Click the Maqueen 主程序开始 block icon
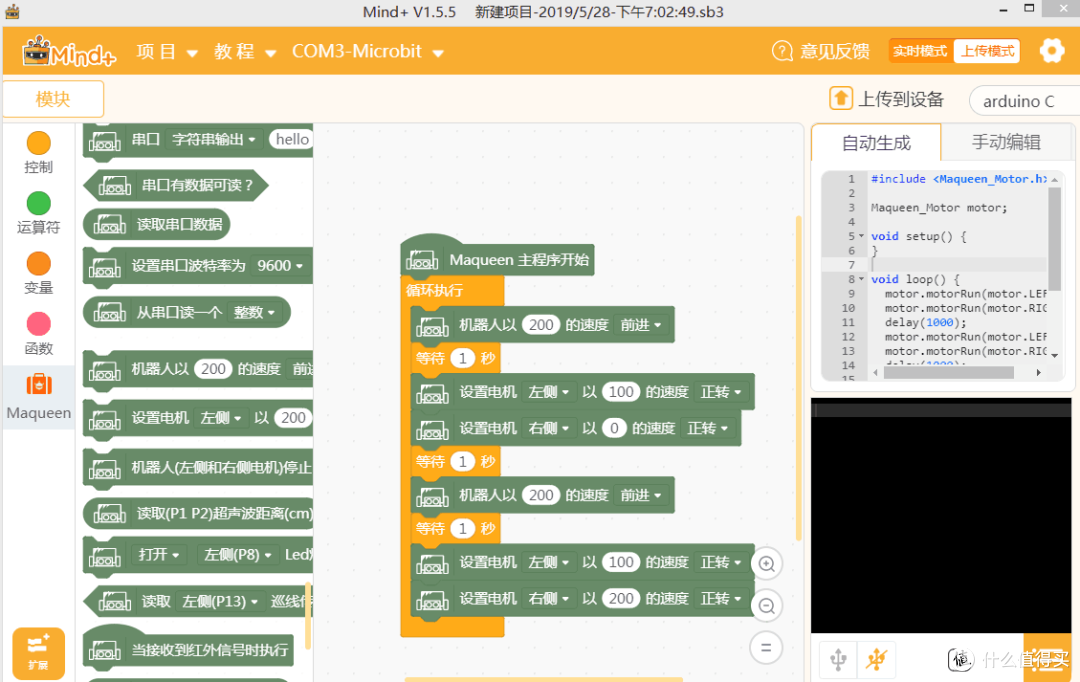Screen dimensions: 1080x682 (422, 260)
